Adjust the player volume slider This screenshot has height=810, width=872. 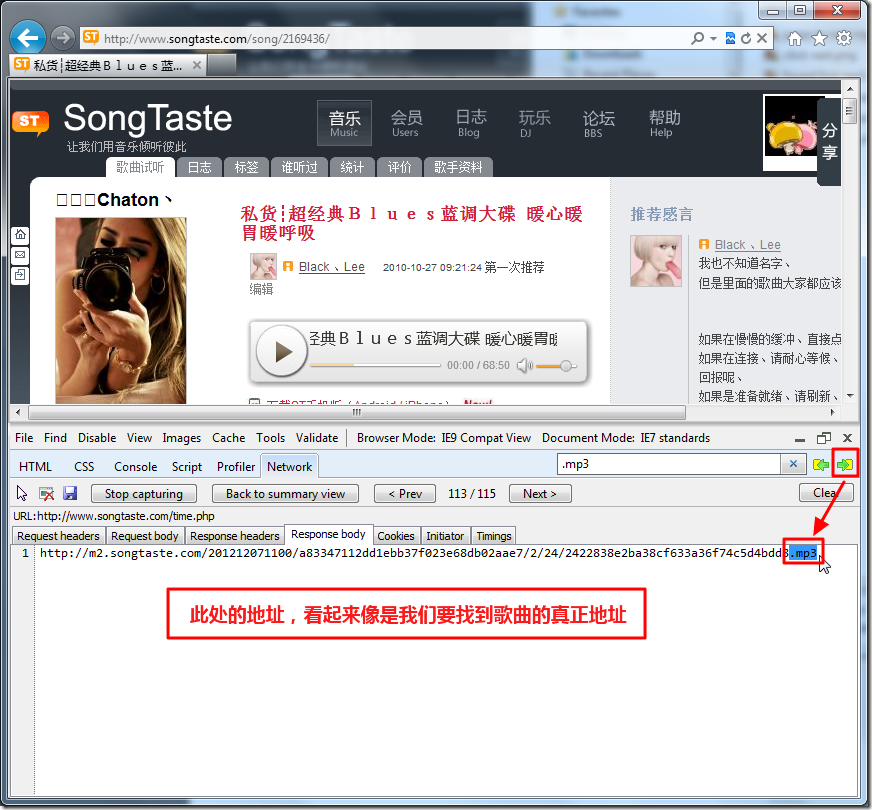point(557,366)
